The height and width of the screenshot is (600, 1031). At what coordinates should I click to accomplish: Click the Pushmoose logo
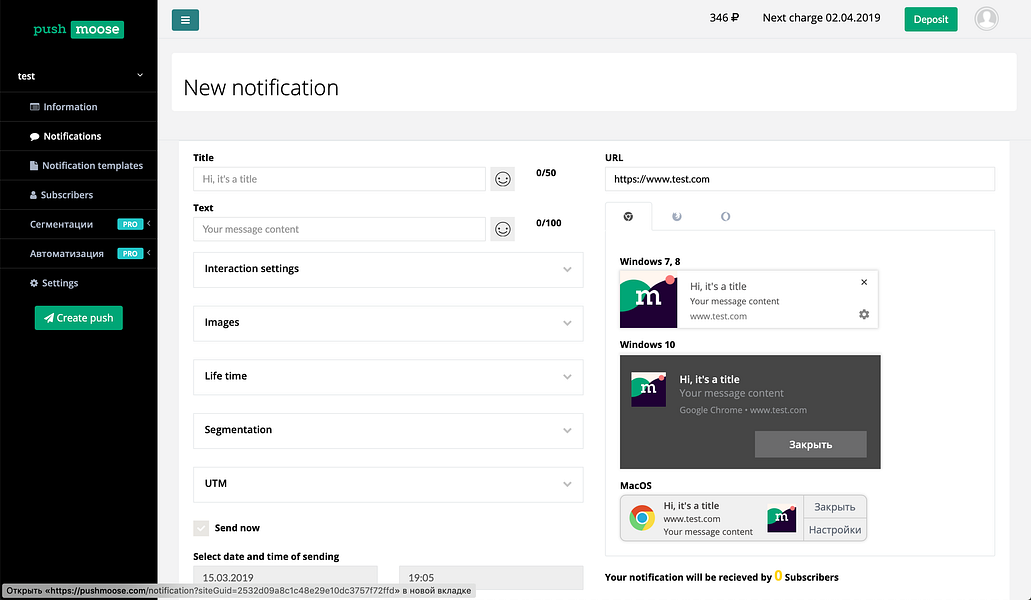tap(79, 30)
